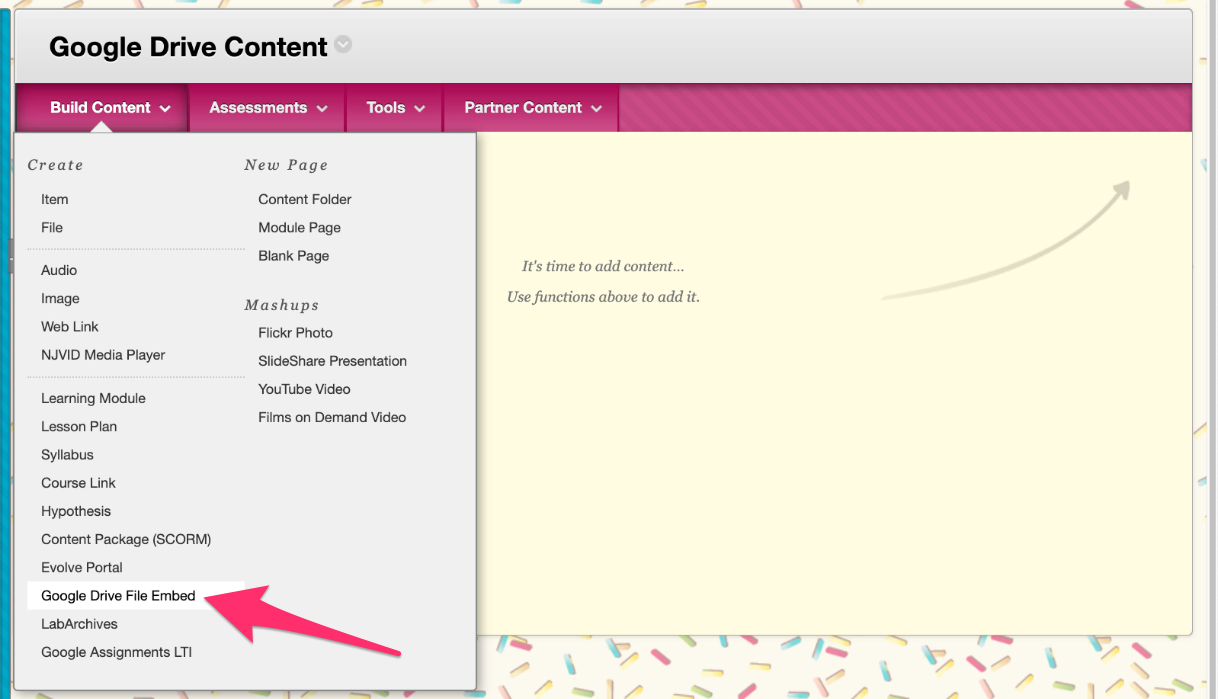Select Google Assignments LTI
The image size is (1218, 699).
coord(116,652)
